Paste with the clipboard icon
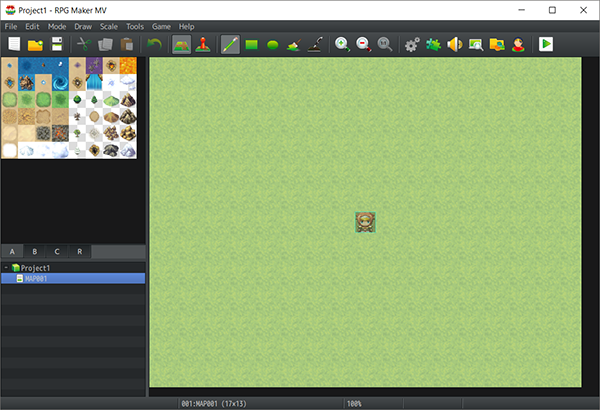The height and width of the screenshot is (410, 600). pyautogui.click(x=127, y=44)
